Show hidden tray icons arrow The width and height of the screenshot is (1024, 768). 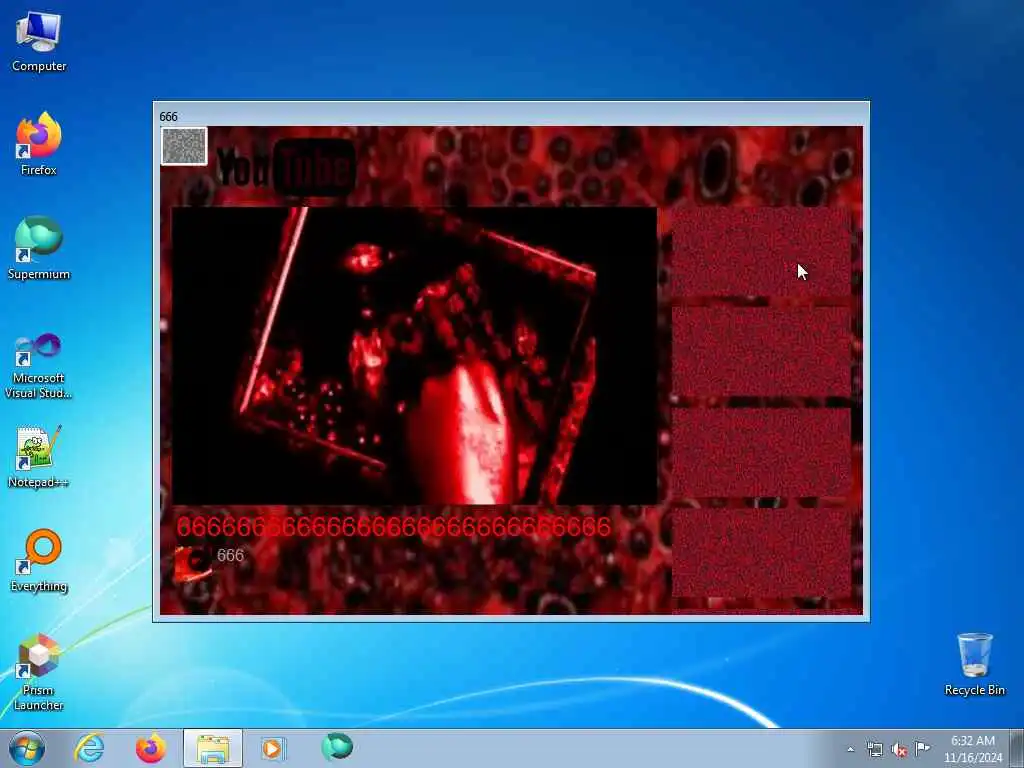(850, 749)
